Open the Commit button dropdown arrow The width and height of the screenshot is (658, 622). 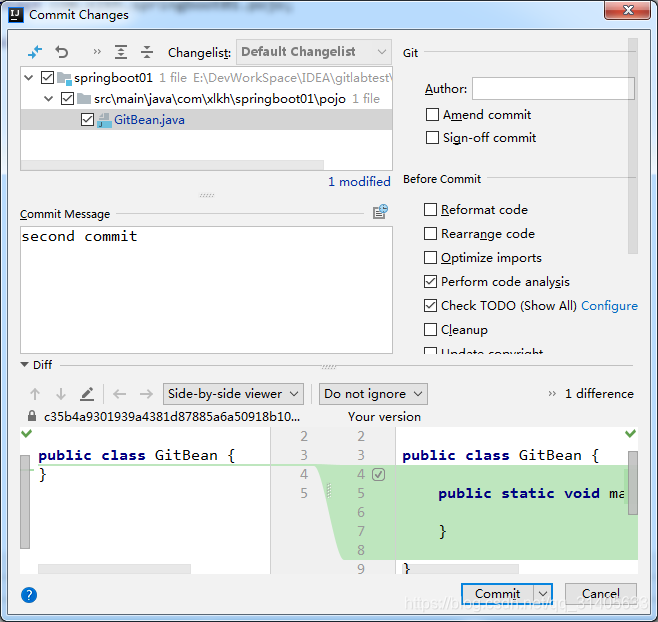tap(543, 594)
